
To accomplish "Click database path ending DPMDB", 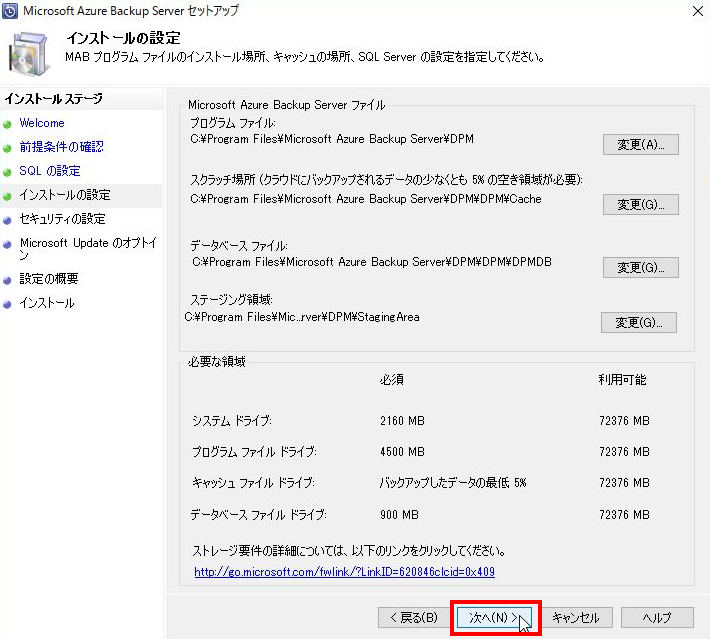I will tap(372, 262).
